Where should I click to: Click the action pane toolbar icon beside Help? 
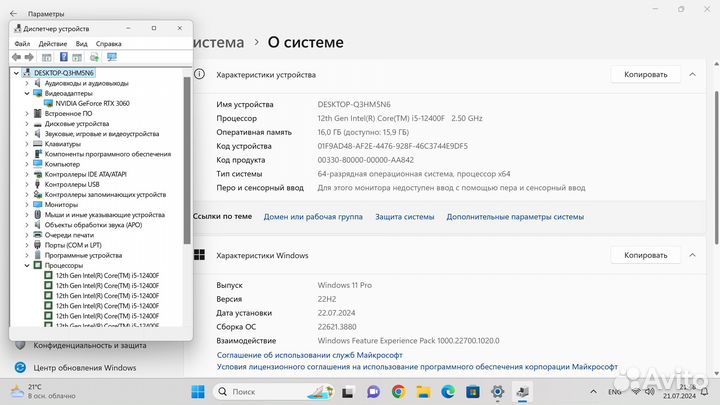click(77, 57)
